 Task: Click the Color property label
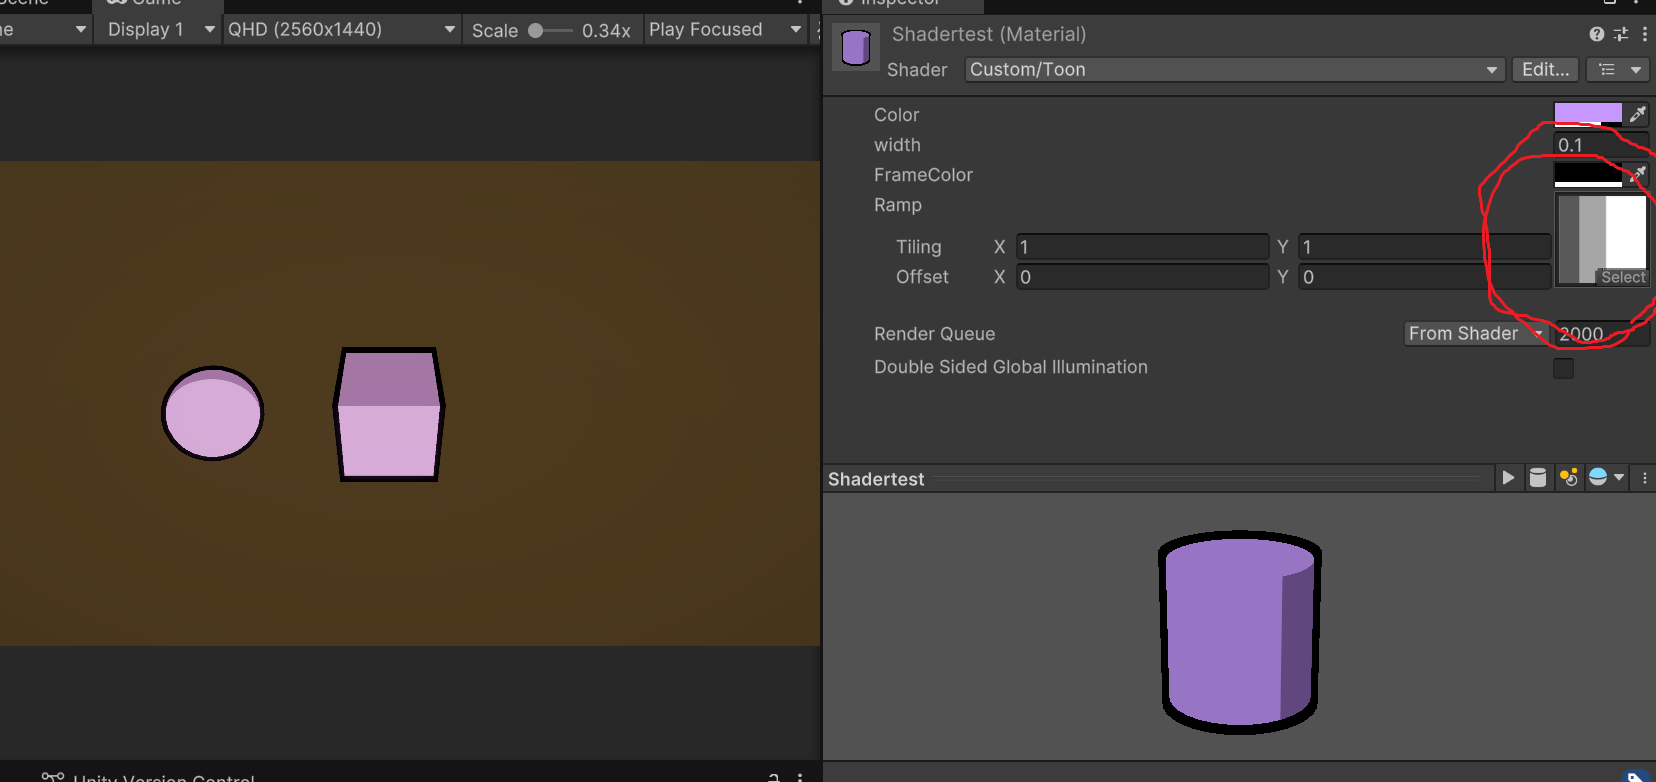(896, 115)
